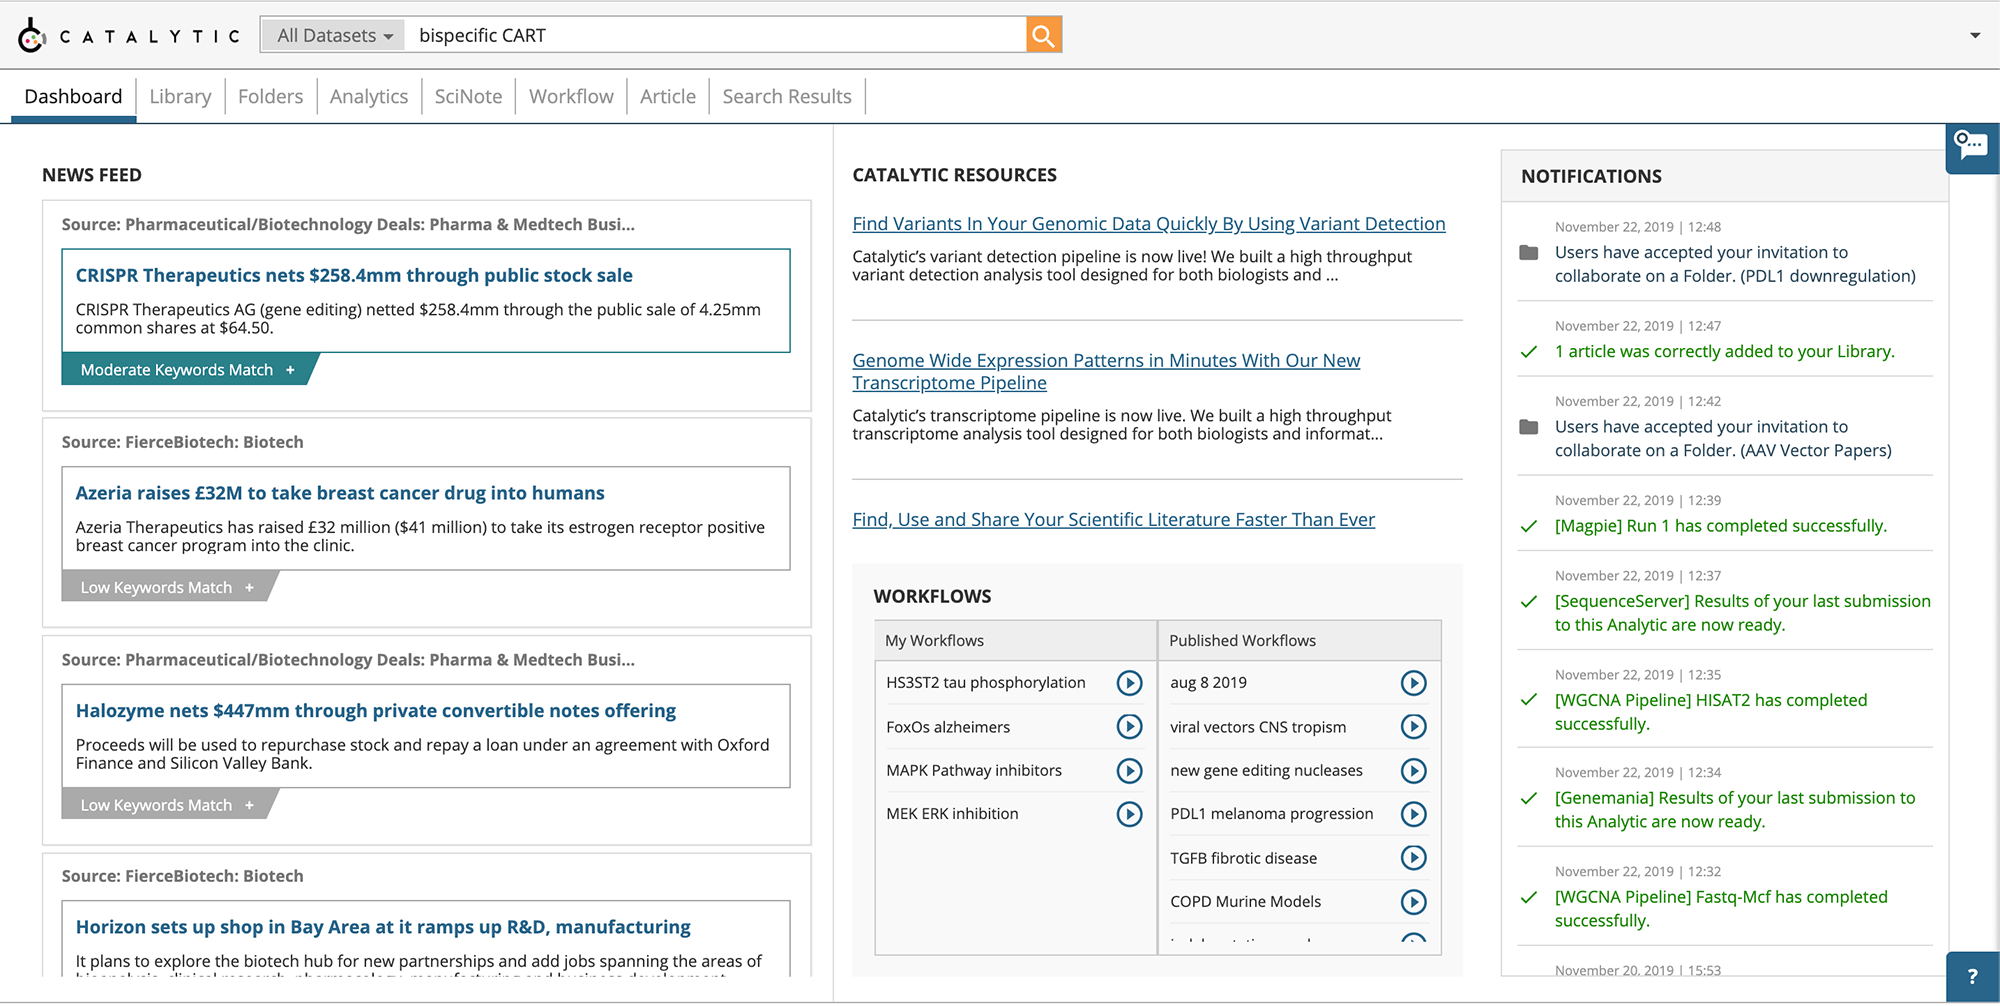The height and width of the screenshot is (1006, 2000).
Task: Go to the Analytics tab
Action: click(x=369, y=97)
